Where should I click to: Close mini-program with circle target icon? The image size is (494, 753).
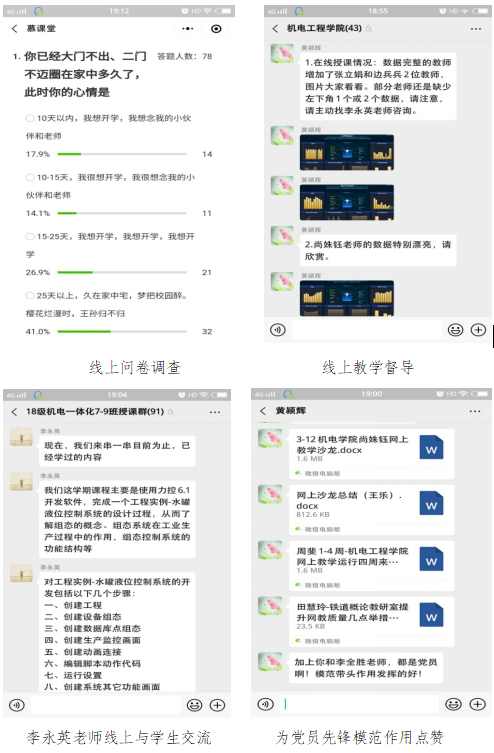point(217,29)
